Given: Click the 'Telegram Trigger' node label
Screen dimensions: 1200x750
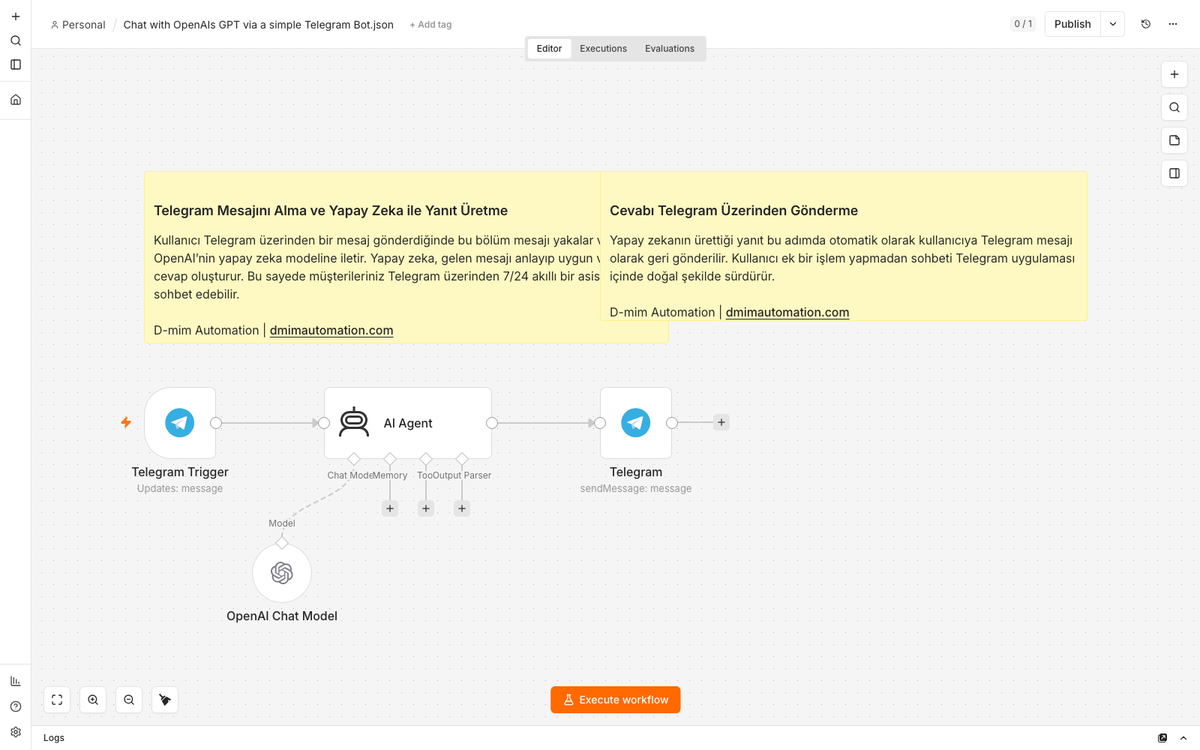Looking at the screenshot, I should point(180,472).
